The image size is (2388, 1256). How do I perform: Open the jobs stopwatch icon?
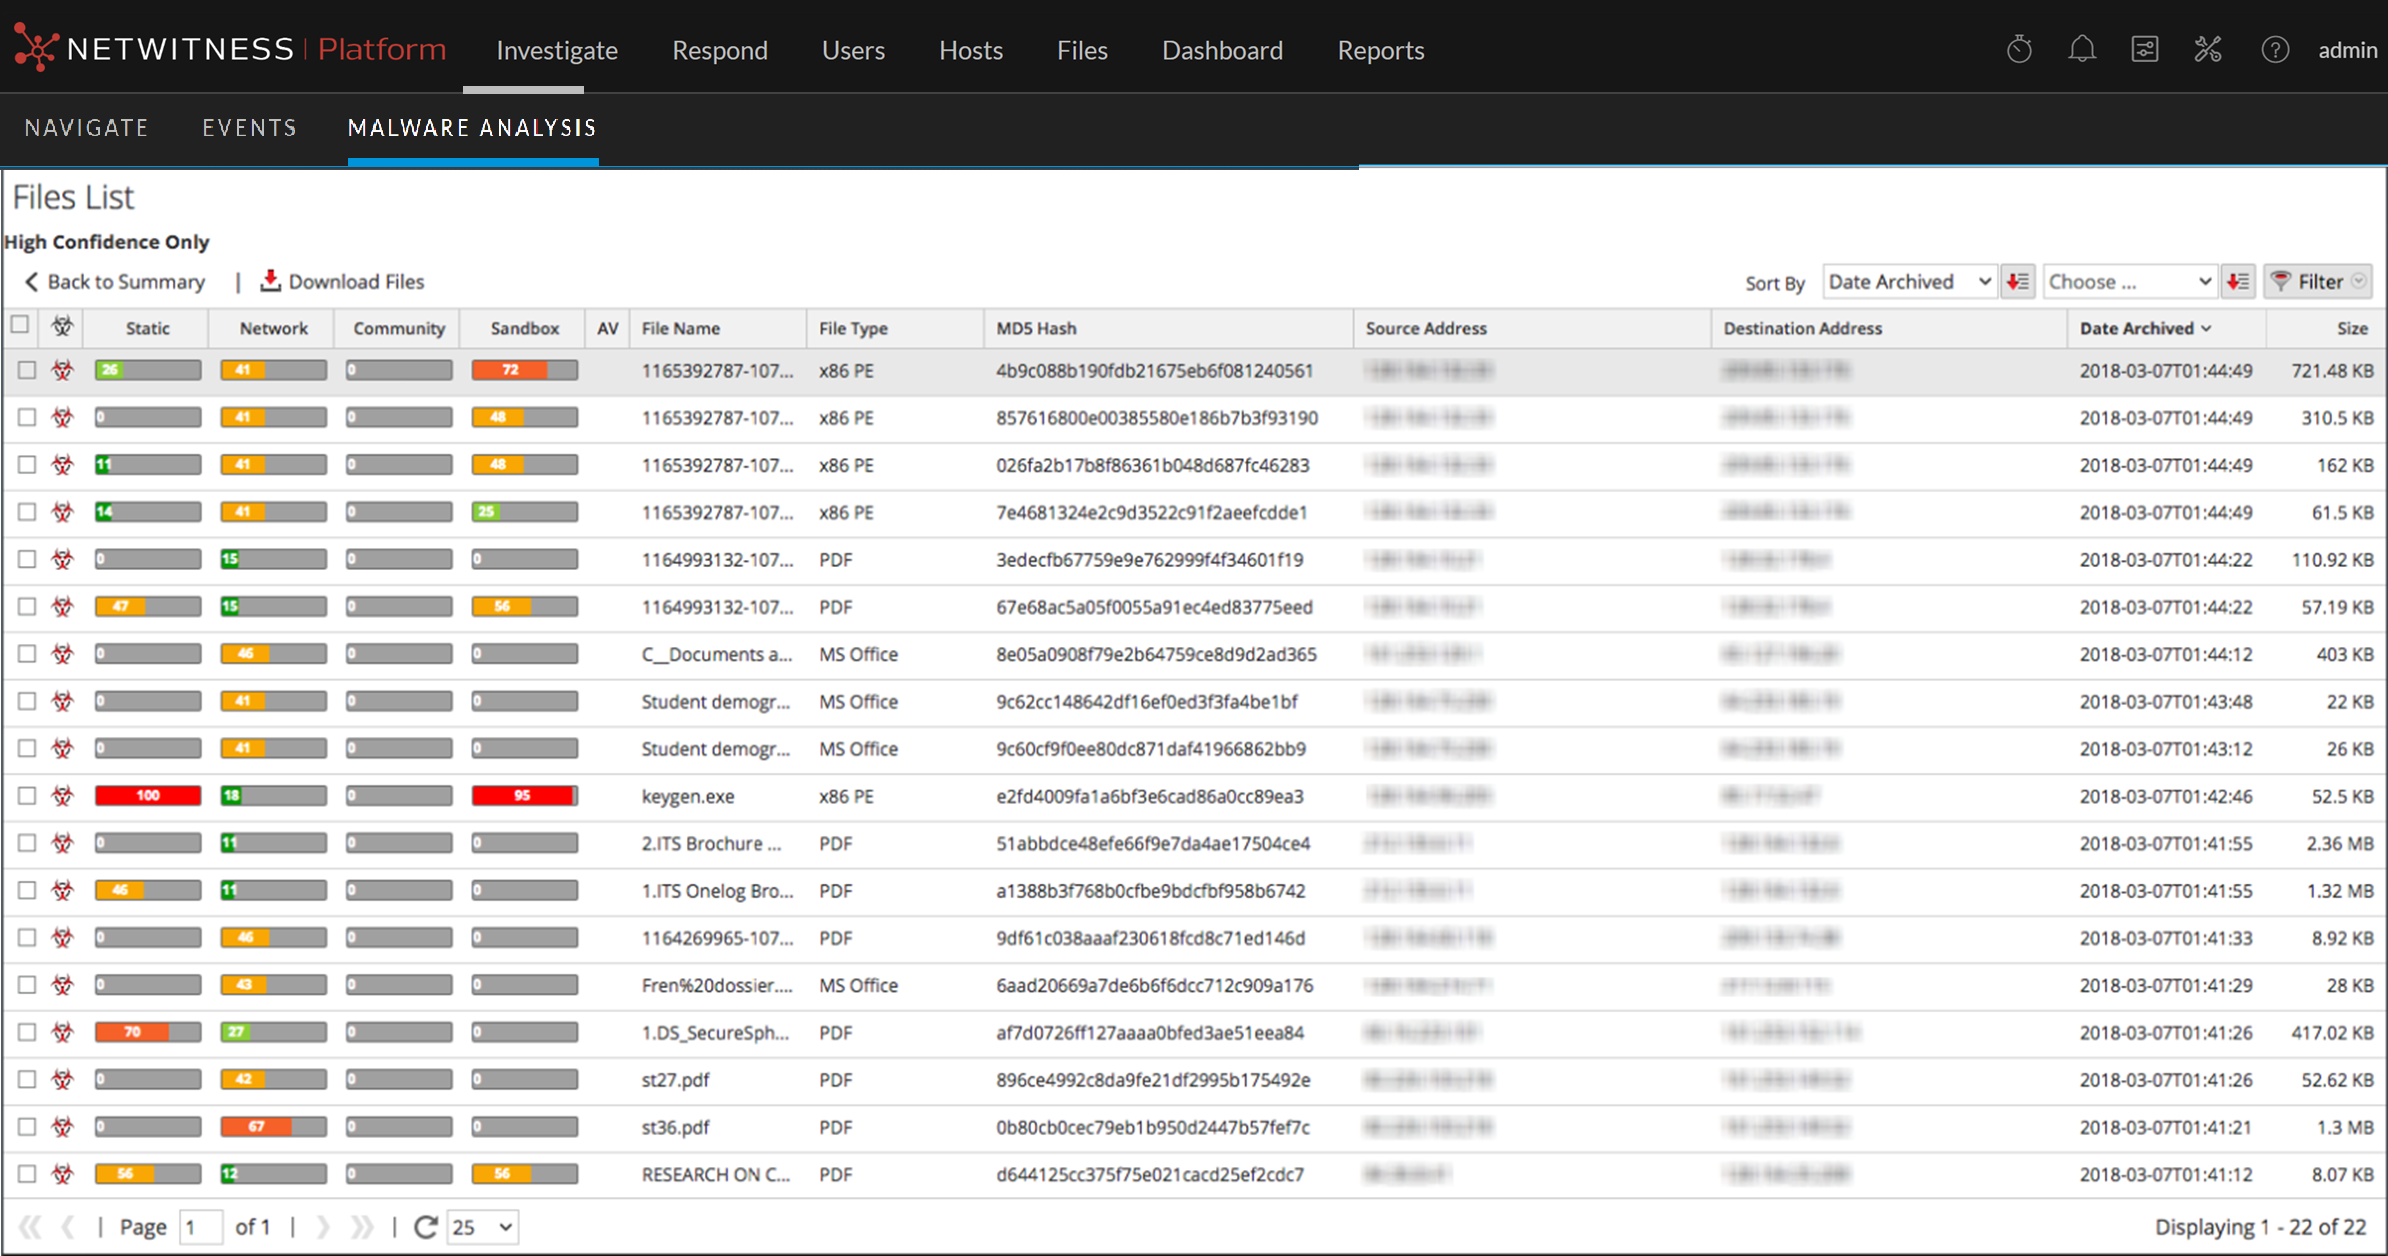pyautogui.click(x=2019, y=49)
